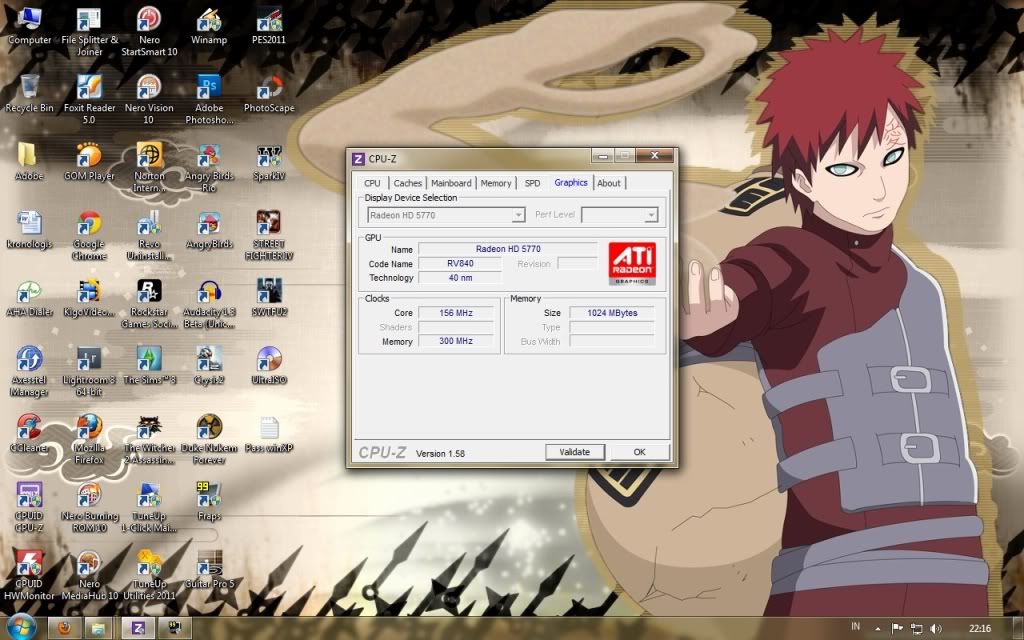Select the Mozilla Firefox desktop shortcut
This screenshot has height=640, width=1024.
click(x=89, y=440)
